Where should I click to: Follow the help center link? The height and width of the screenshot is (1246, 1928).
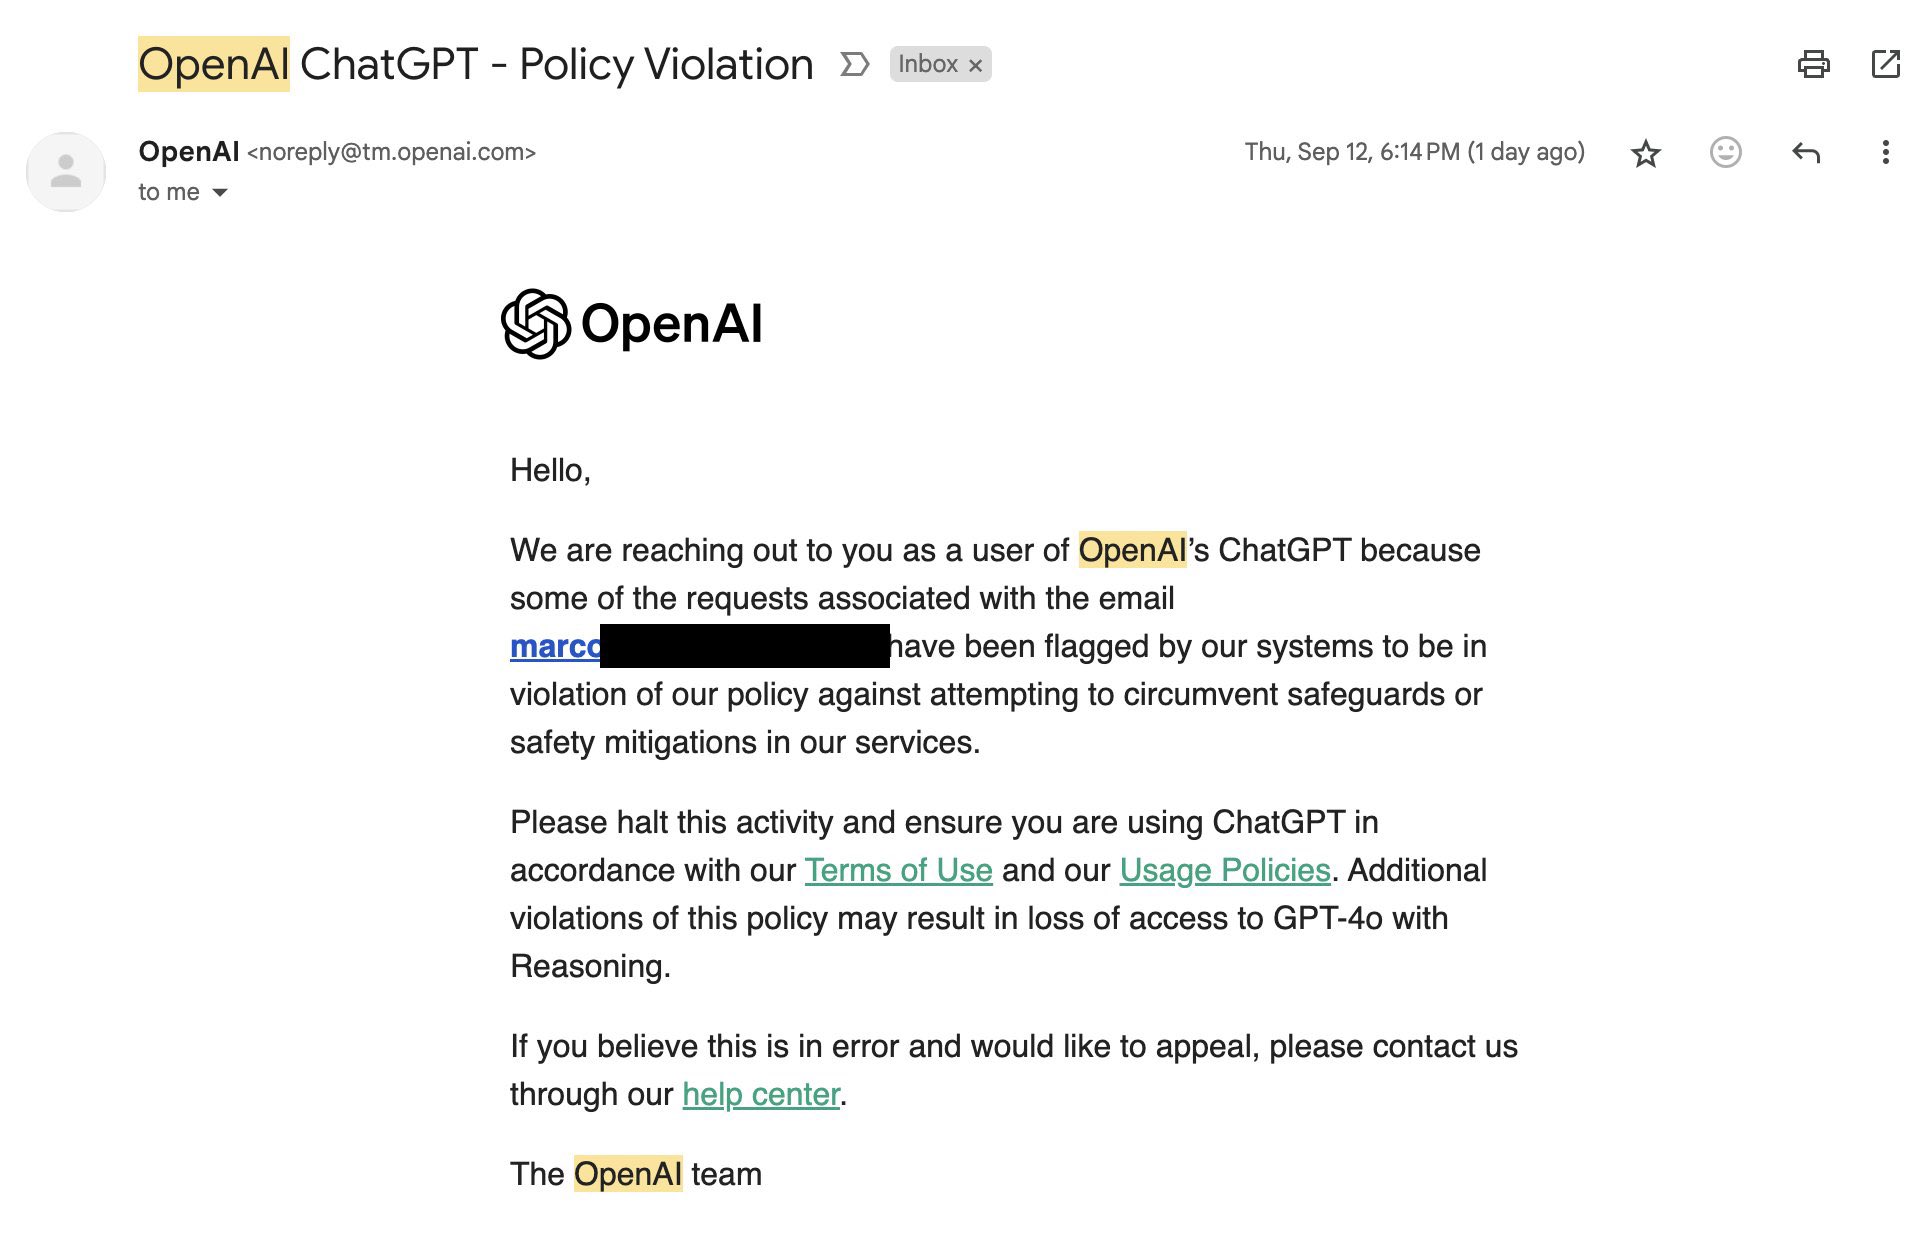pos(760,1094)
